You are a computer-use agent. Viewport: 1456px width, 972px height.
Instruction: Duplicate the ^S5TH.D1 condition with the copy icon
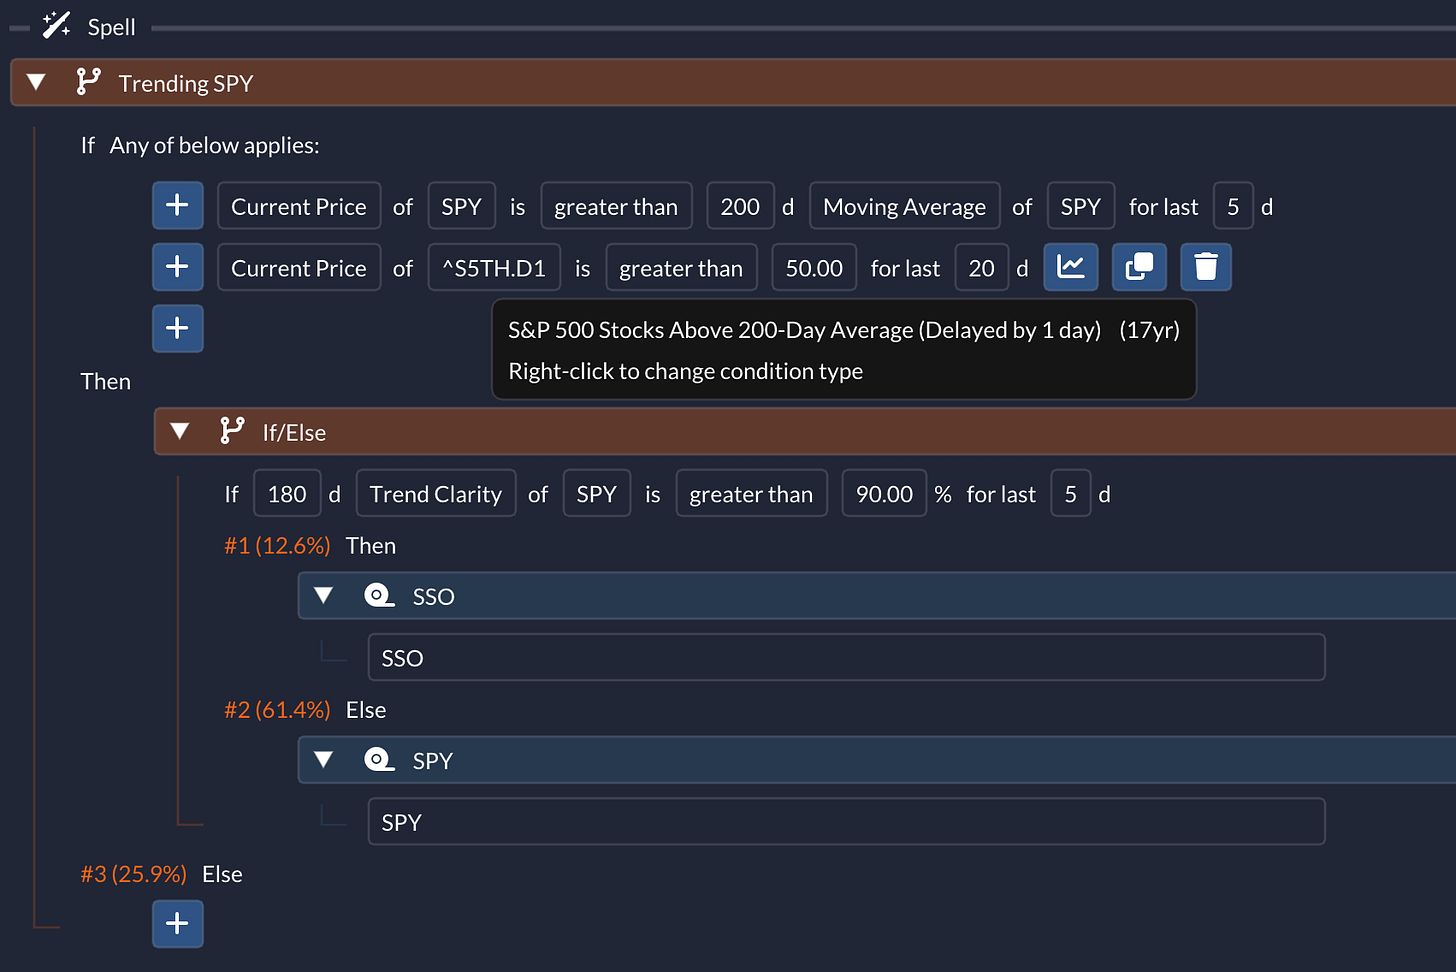pyautogui.click(x=1139, y=267)
